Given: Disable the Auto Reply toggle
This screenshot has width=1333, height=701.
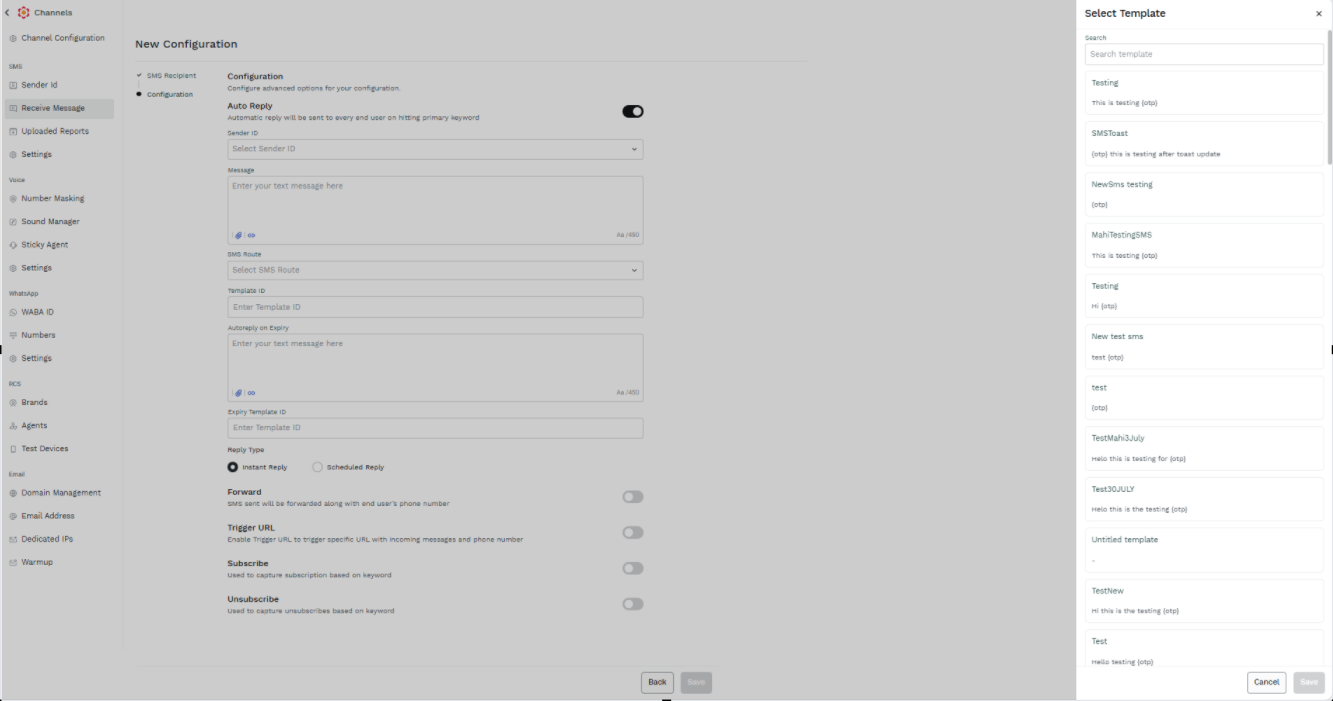Looking at the screenshot, I should coord(633,111).
